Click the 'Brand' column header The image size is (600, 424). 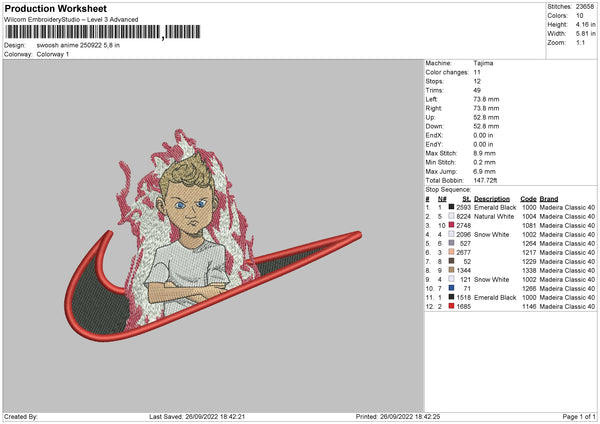coord(549,199)
